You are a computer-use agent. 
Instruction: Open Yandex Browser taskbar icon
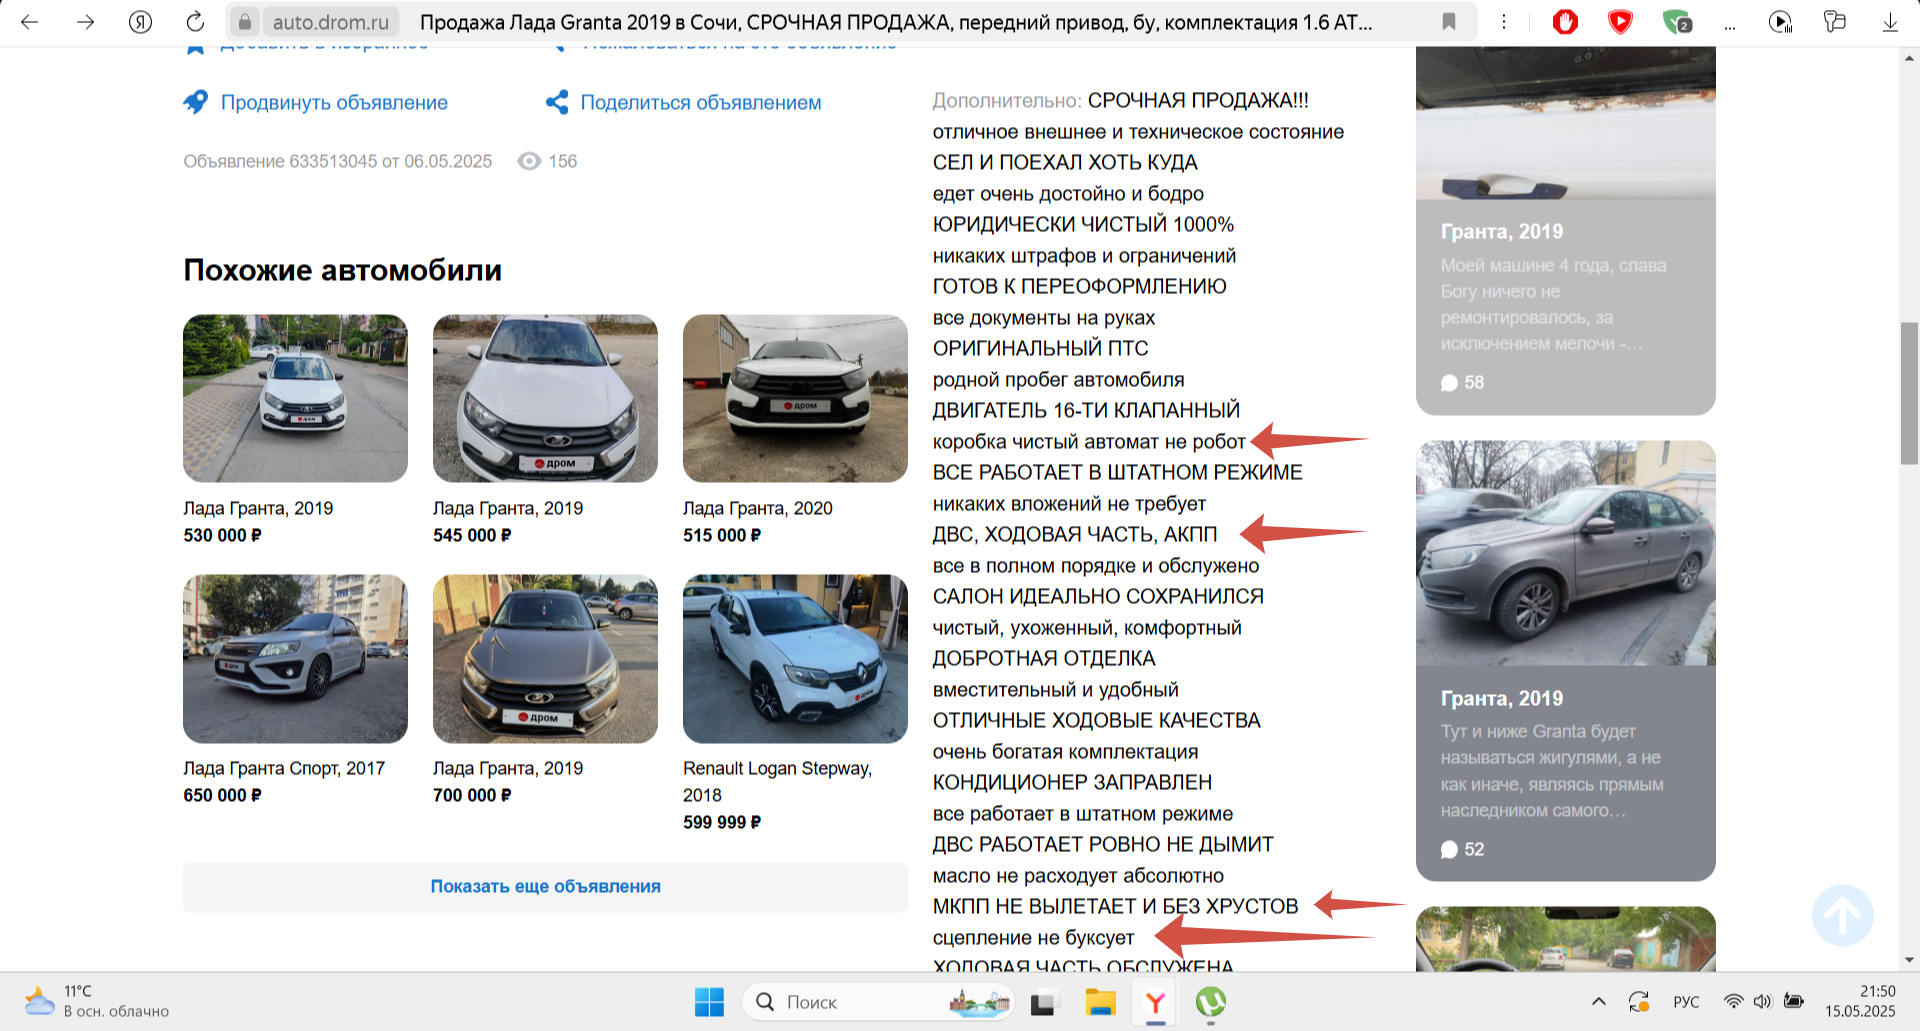click(1155, 1002)
